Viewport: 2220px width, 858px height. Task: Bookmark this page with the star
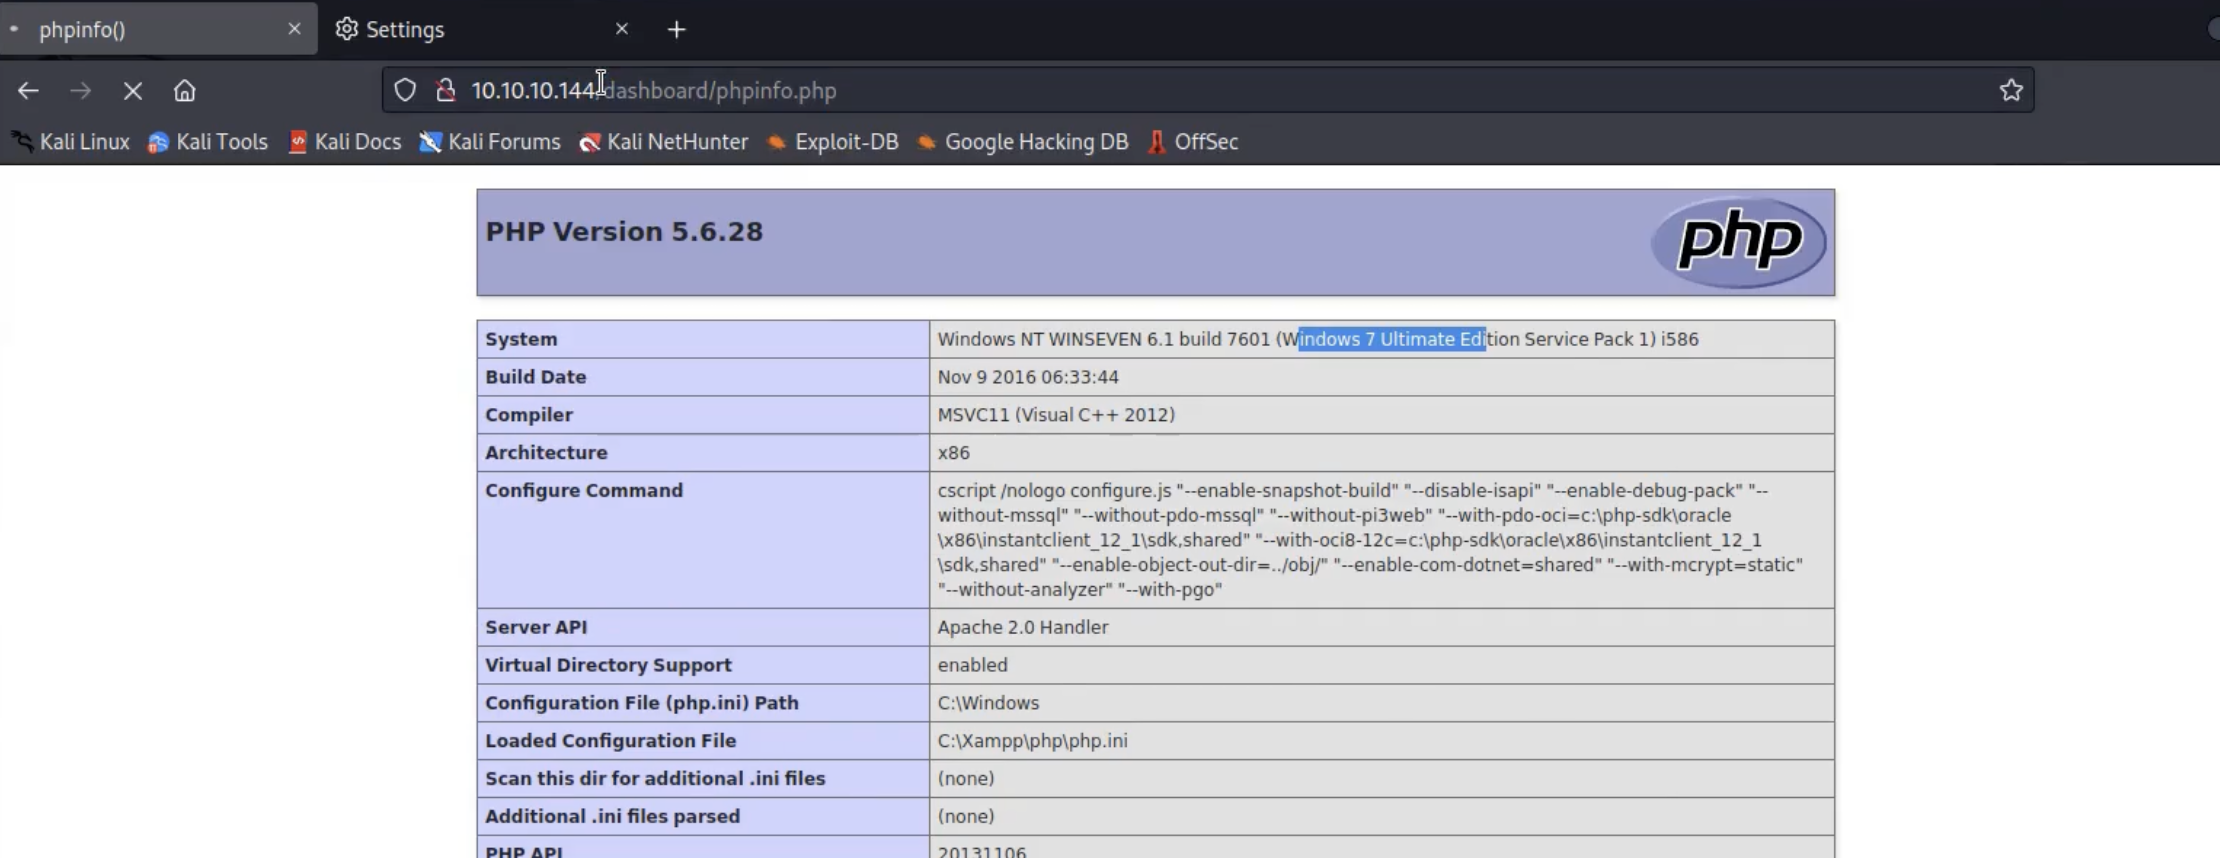pos(2011,91)
